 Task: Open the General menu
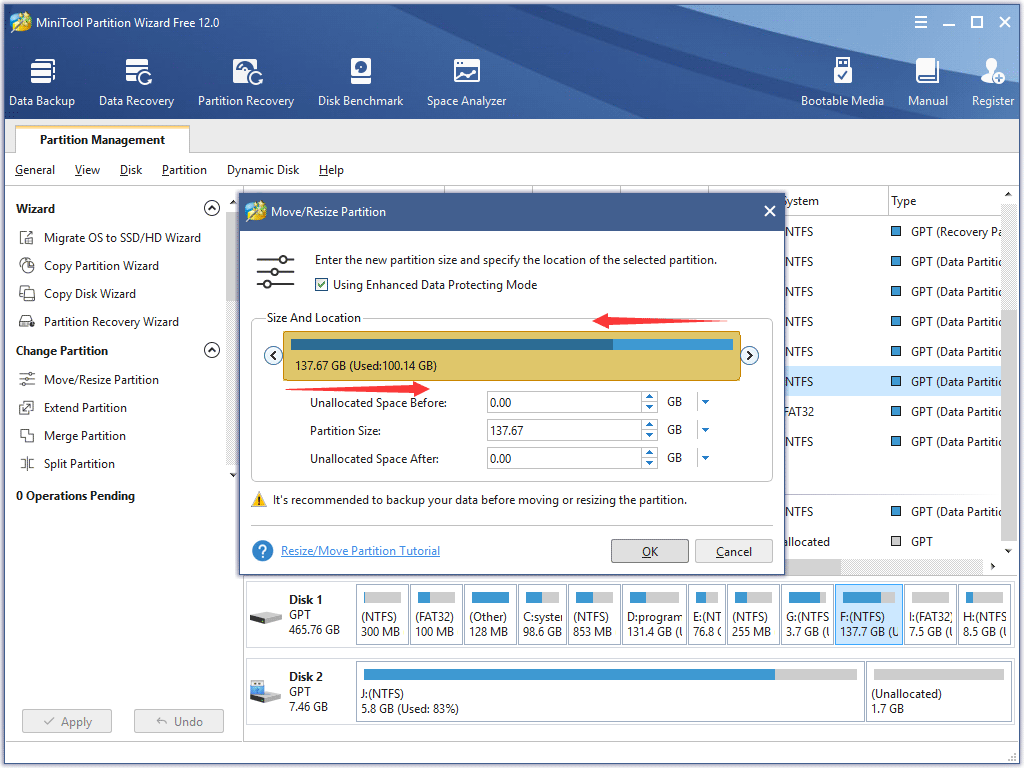click(x=35, y=170)
